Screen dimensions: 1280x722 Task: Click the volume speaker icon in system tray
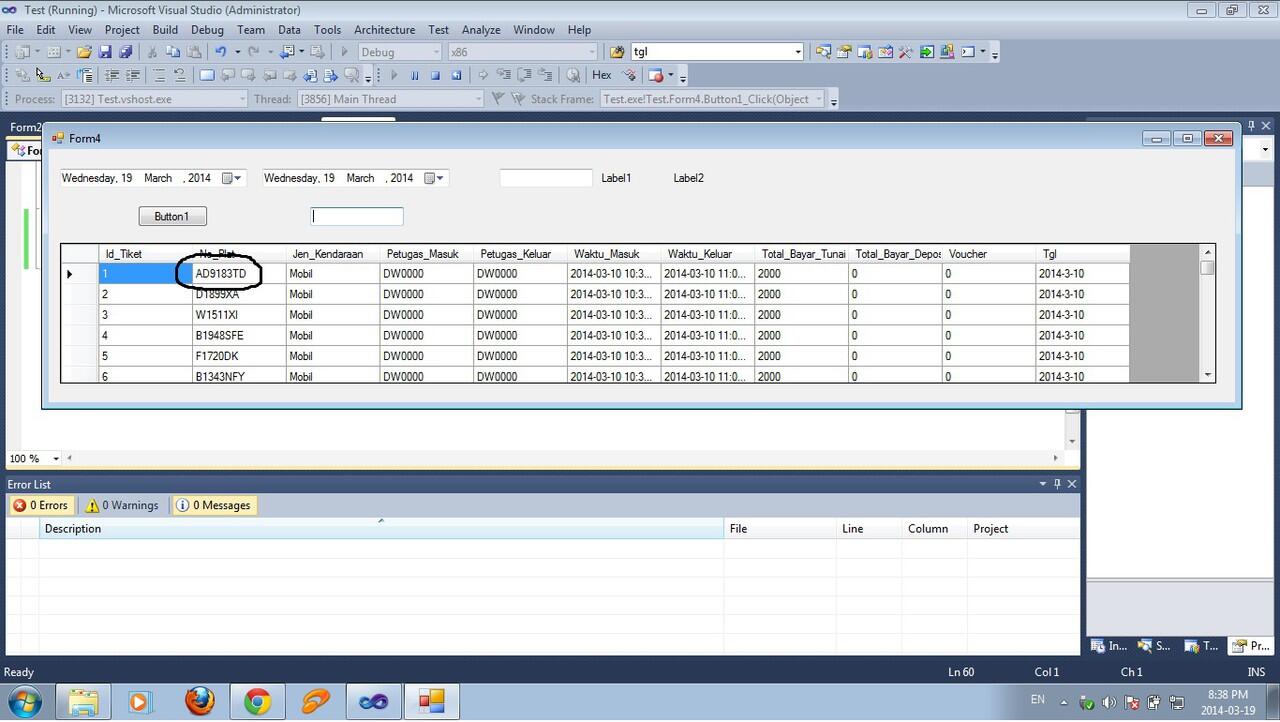tap(1109, 702)
